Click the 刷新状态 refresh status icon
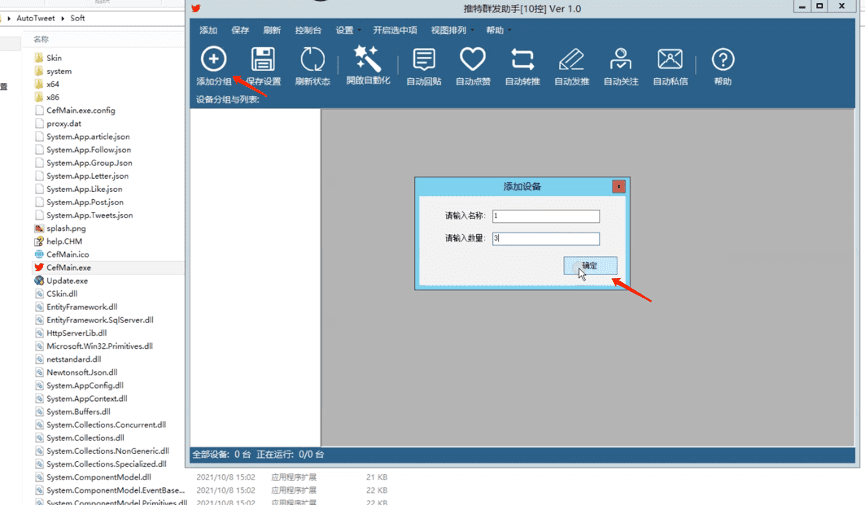 click(x=313, y=59)
